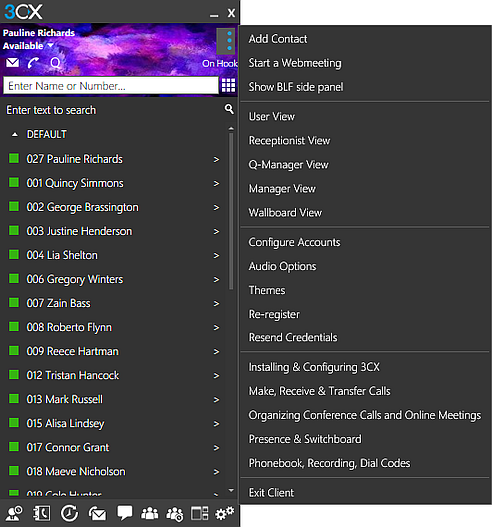Open the dial pad grid icon
492x527 pixels.
pos(229,85)
